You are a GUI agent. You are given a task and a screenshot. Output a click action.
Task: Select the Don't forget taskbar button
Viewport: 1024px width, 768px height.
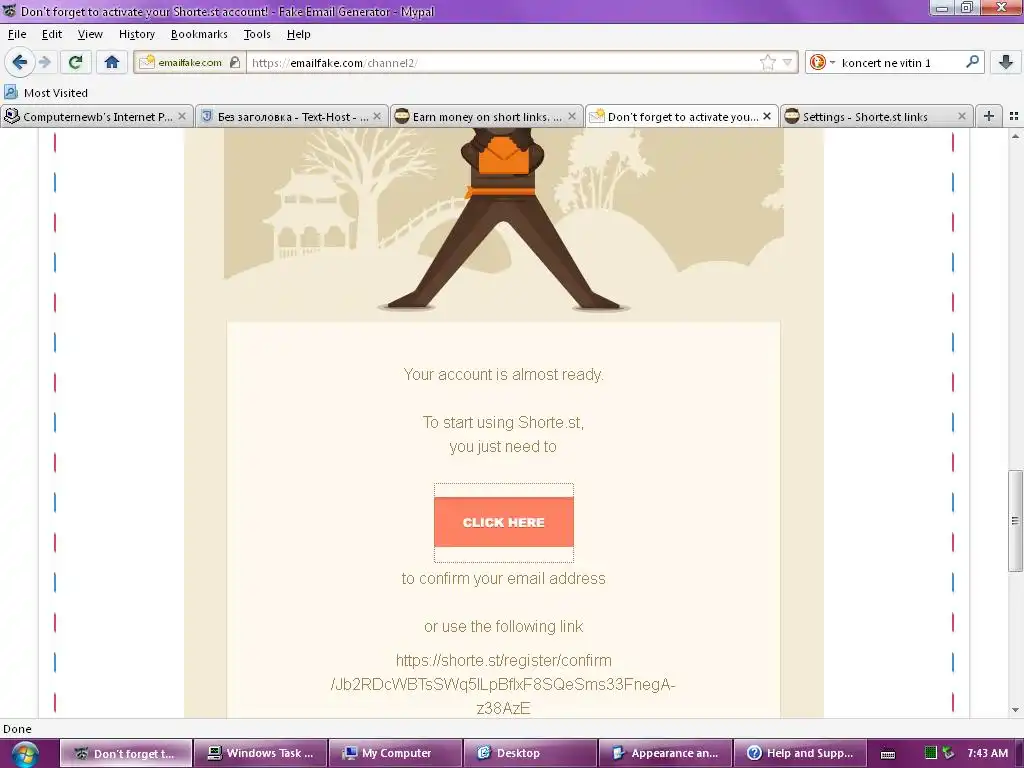click(127, 753)
